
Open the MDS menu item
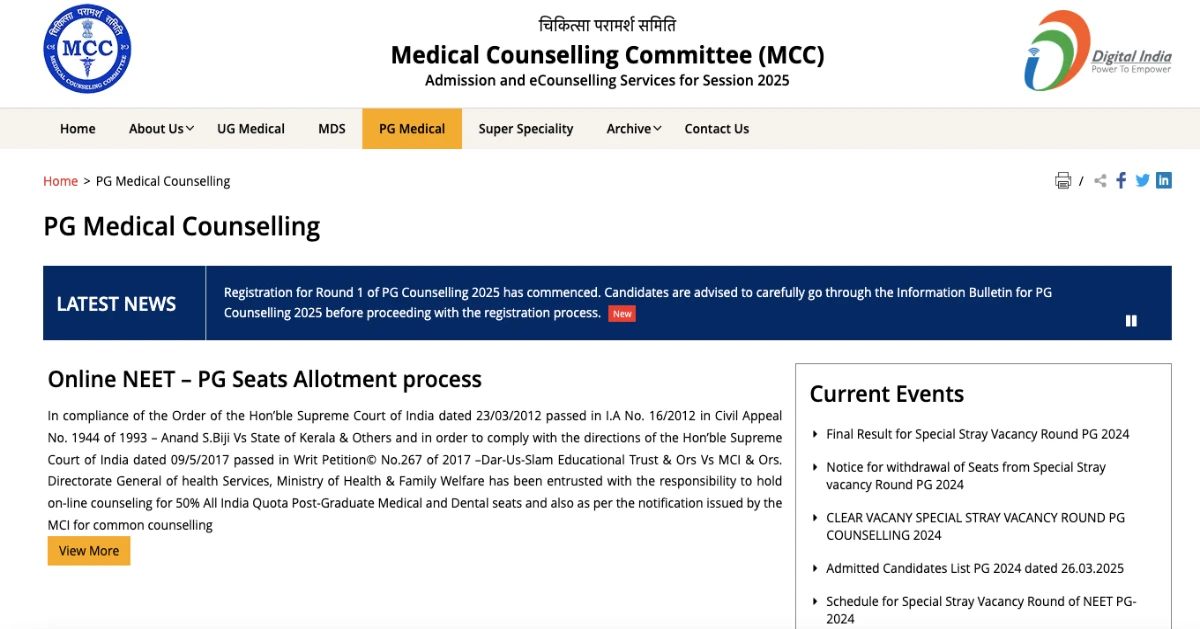332,129
